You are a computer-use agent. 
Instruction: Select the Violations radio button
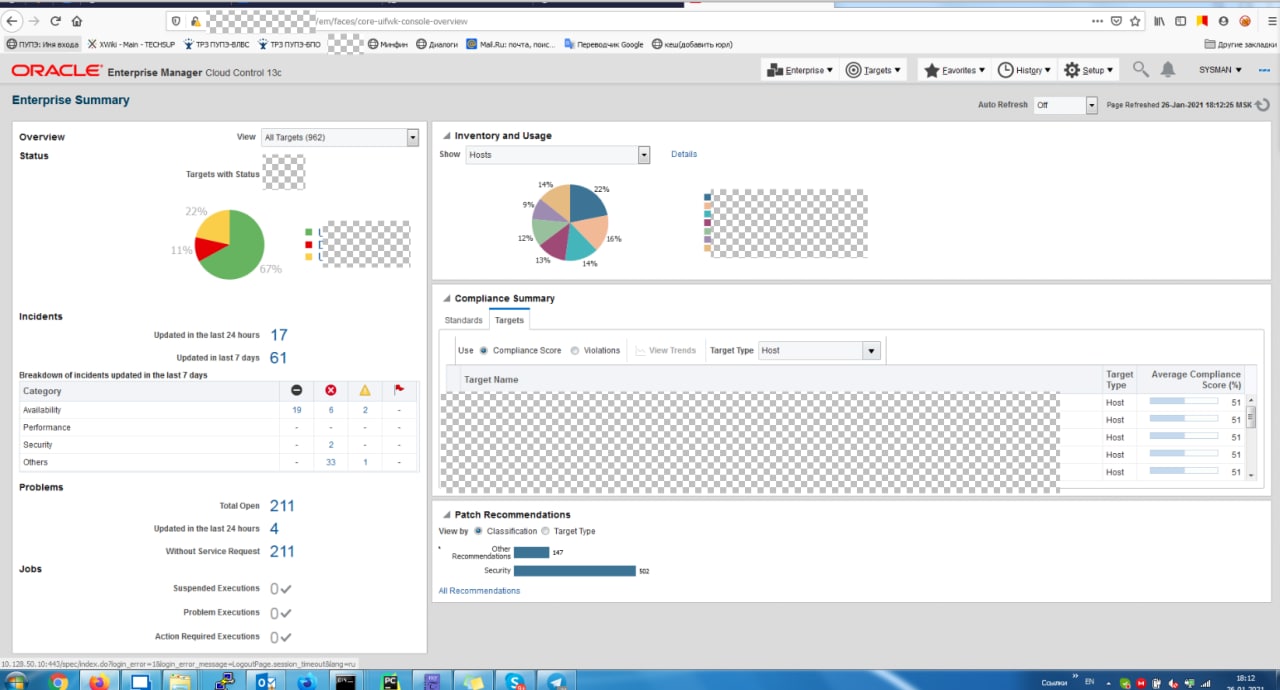(x=575, y=351)
